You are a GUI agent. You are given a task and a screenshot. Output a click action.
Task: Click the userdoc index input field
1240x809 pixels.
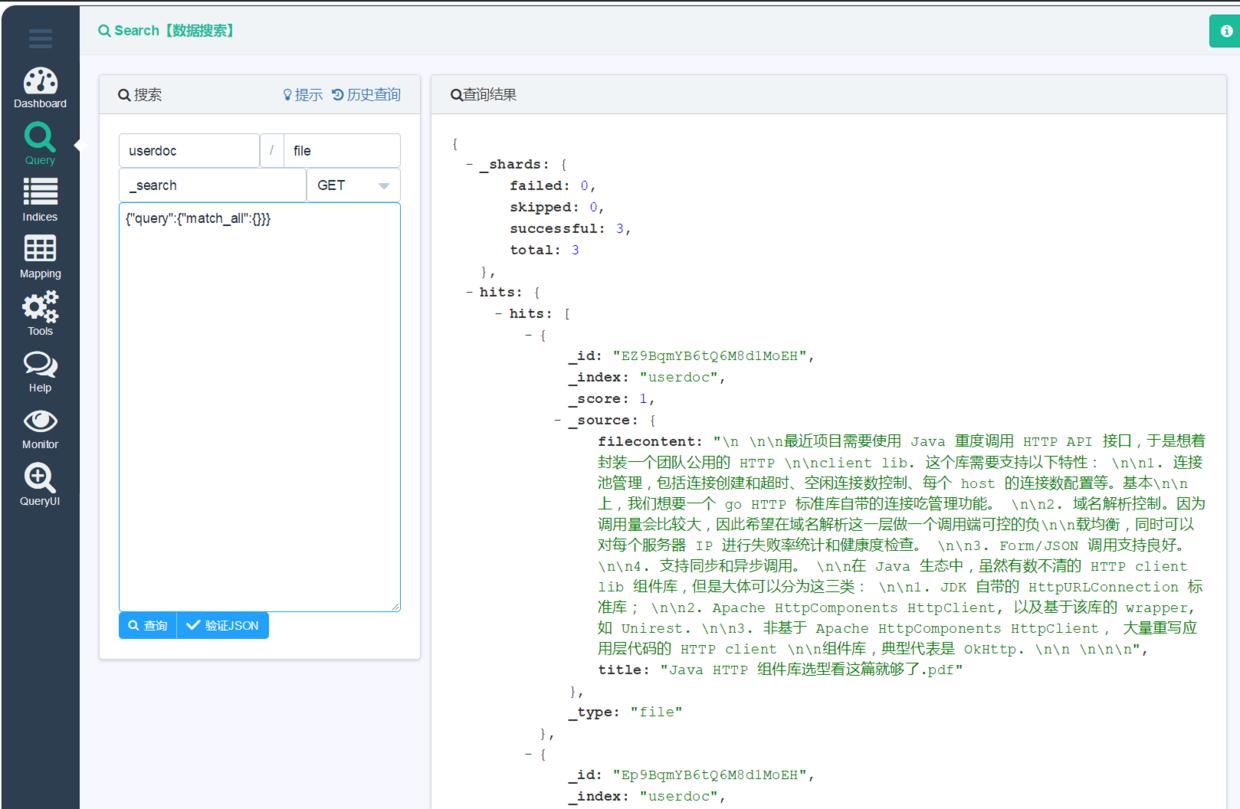[189, 151]
